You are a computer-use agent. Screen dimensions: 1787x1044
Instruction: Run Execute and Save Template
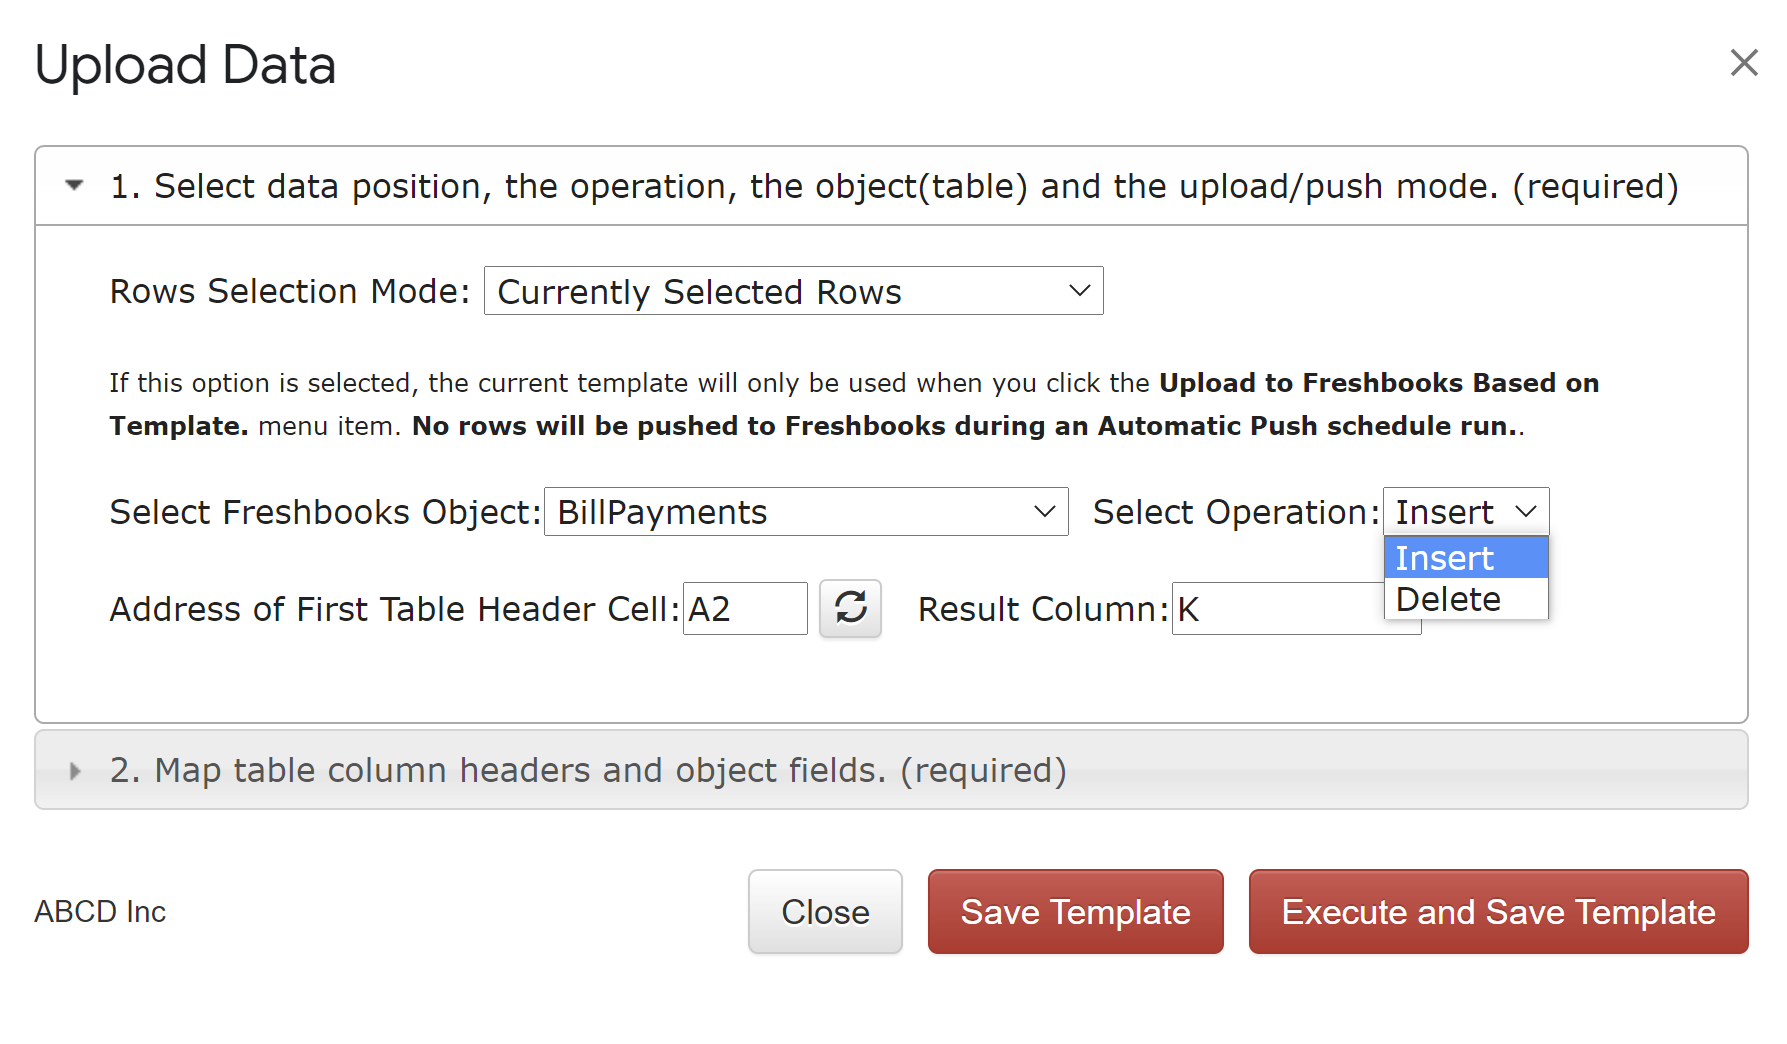1498,912
